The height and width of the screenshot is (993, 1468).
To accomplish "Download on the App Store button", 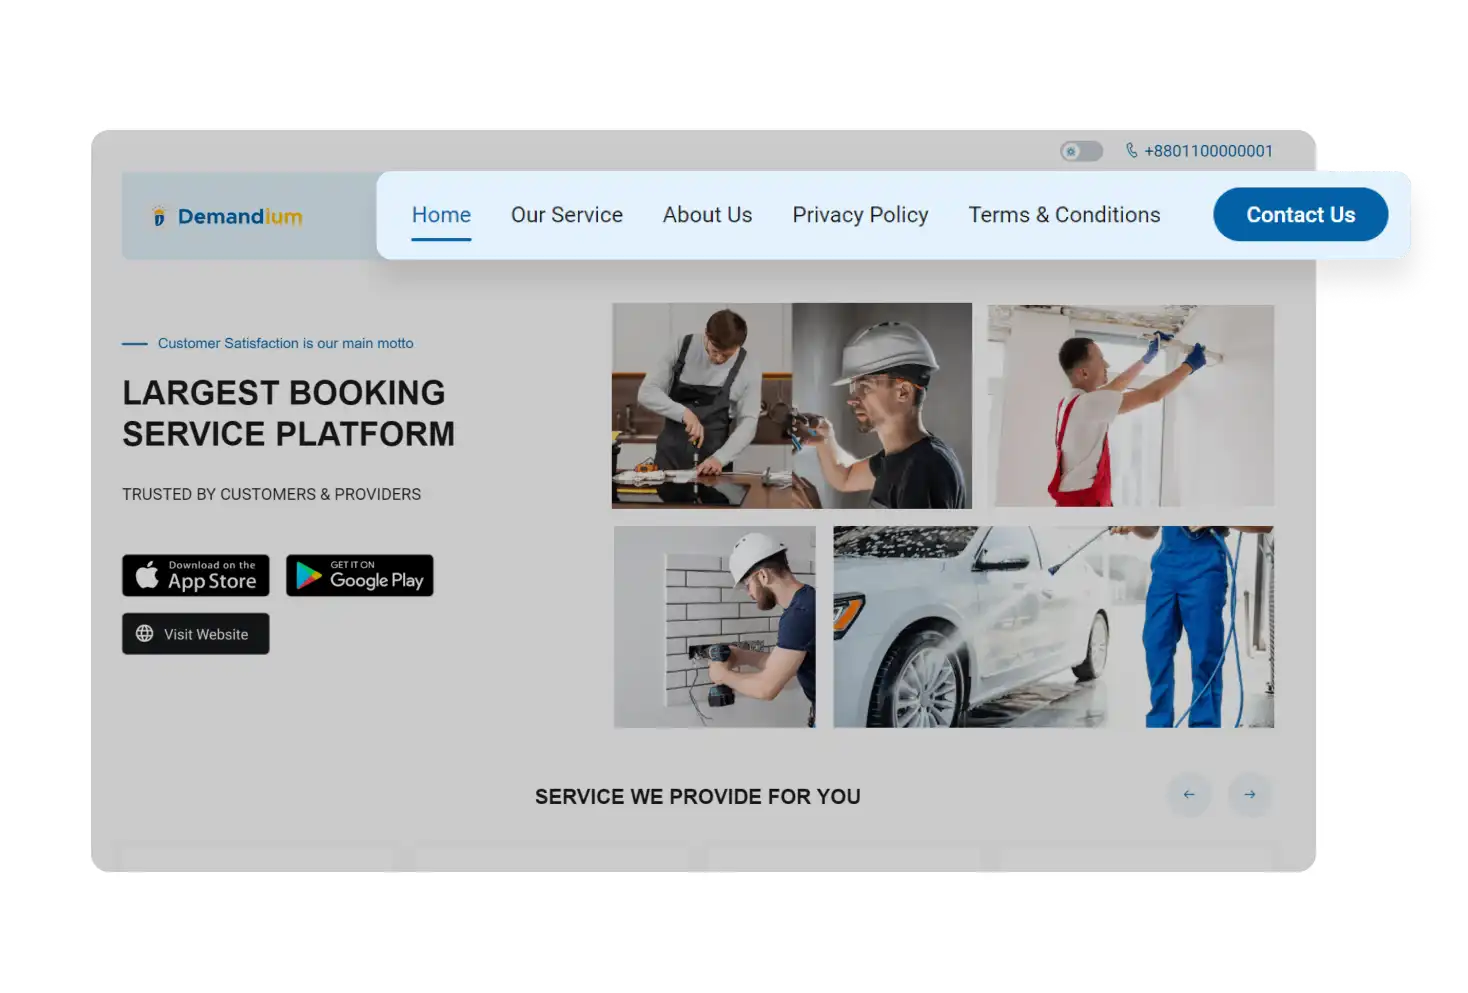I will point(196,575).
